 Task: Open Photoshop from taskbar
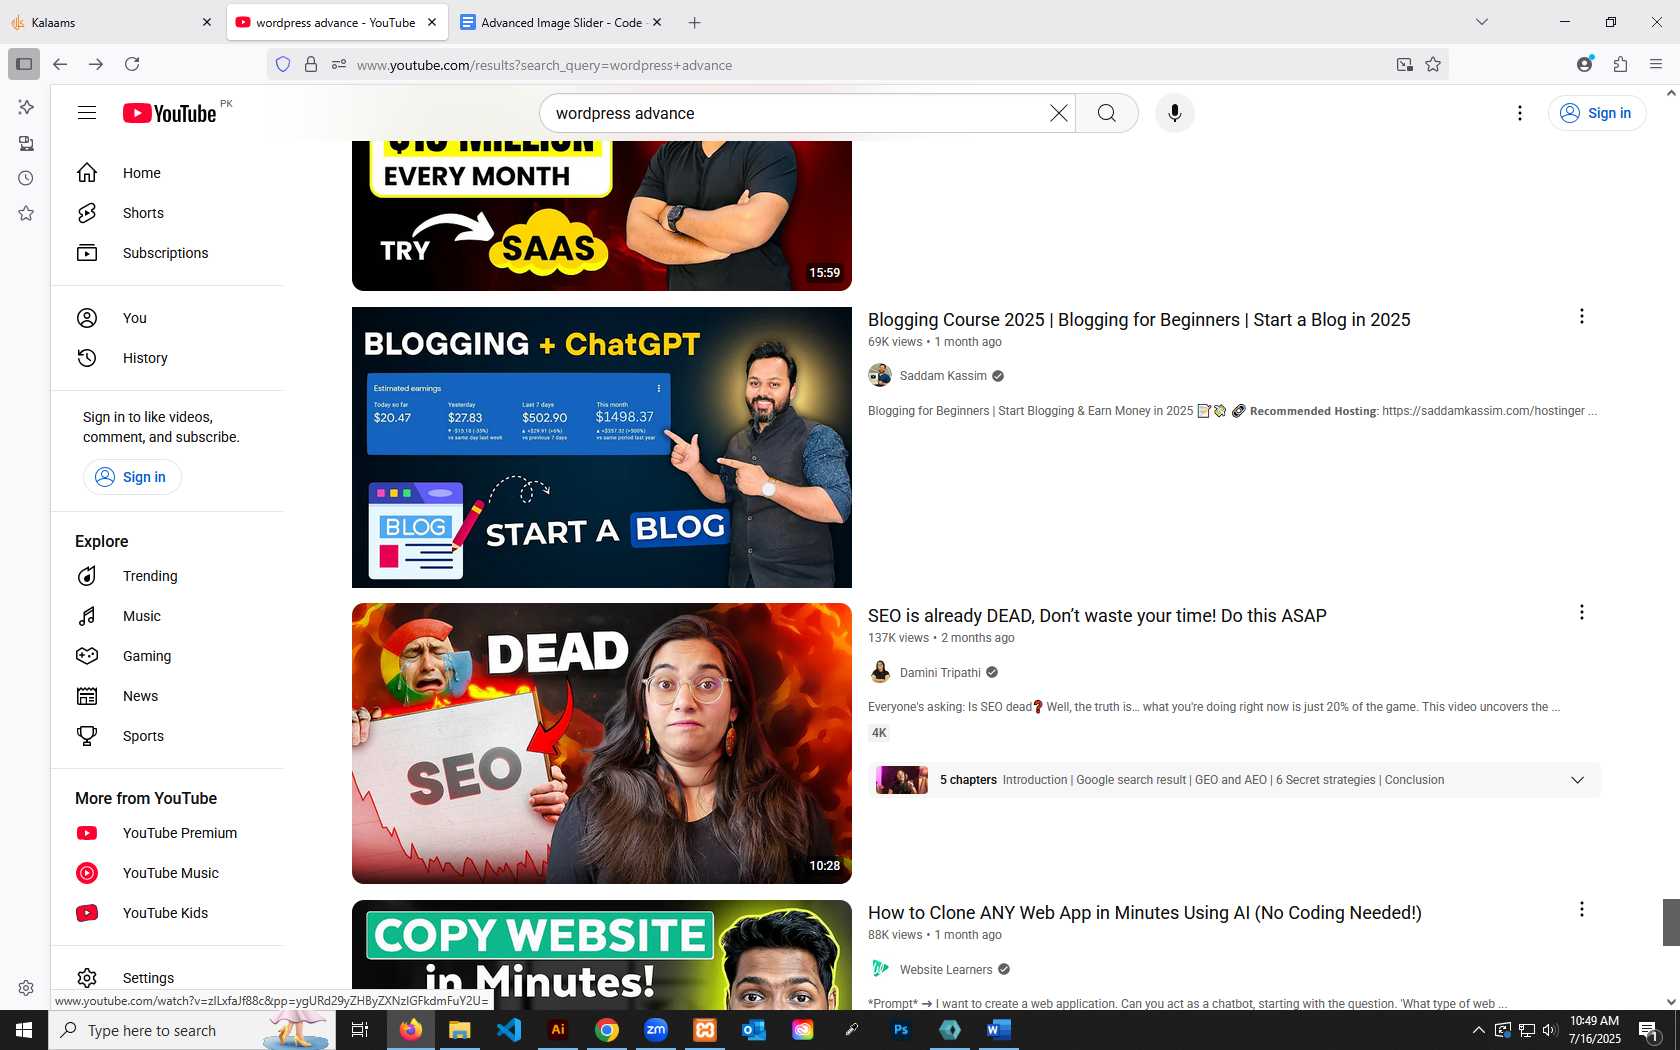pyautogui.click(x=901, y=1030)
